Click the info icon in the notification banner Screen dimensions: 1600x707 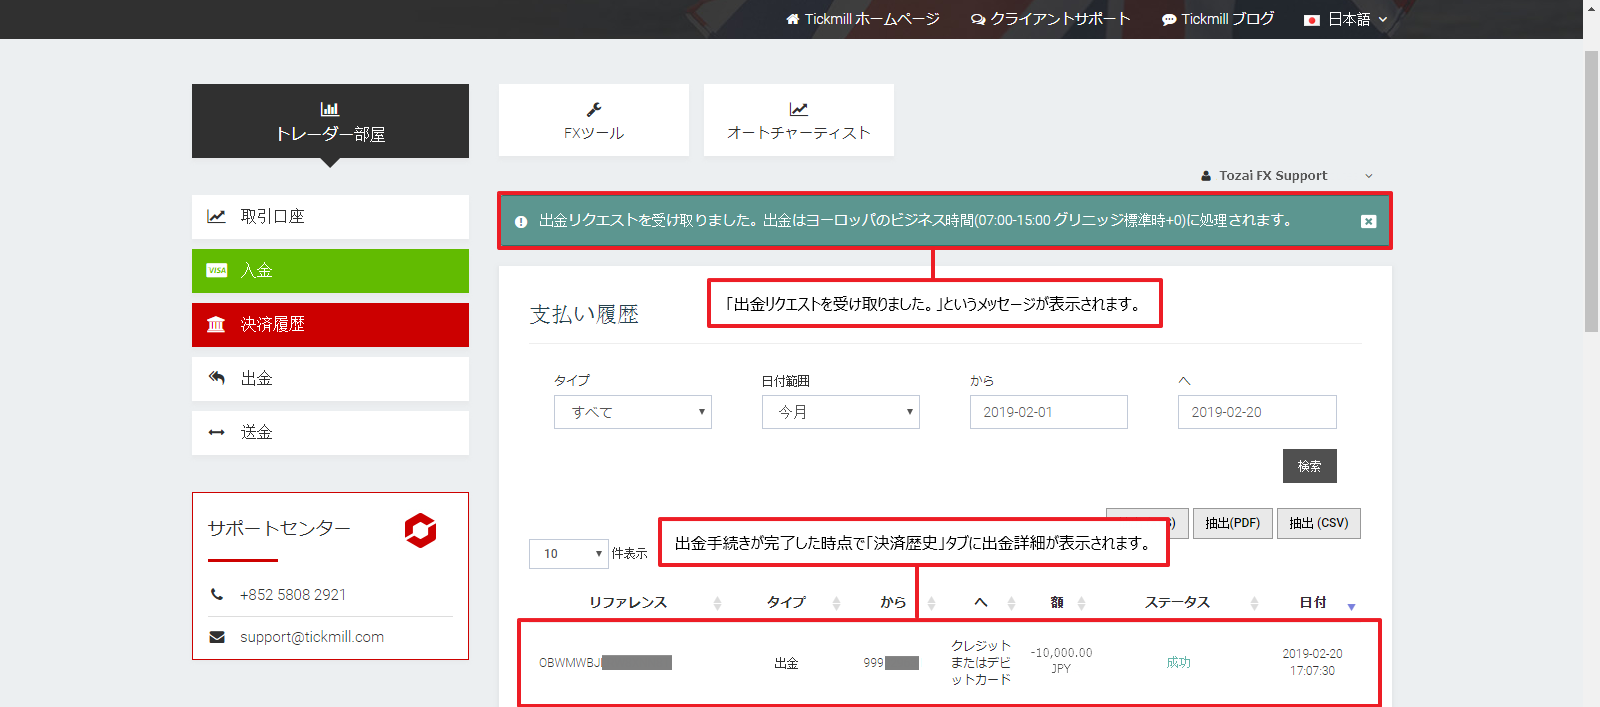click(521, 222)
